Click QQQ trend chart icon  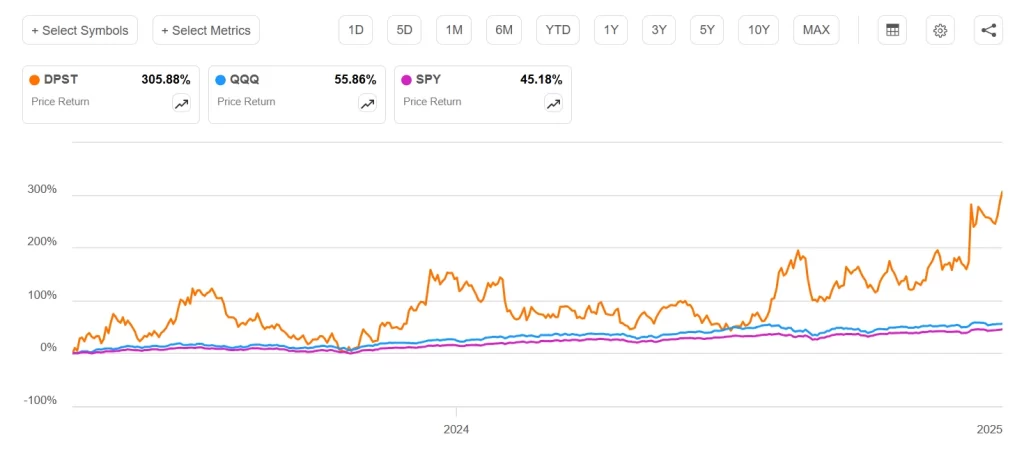(x=367, y=103)
